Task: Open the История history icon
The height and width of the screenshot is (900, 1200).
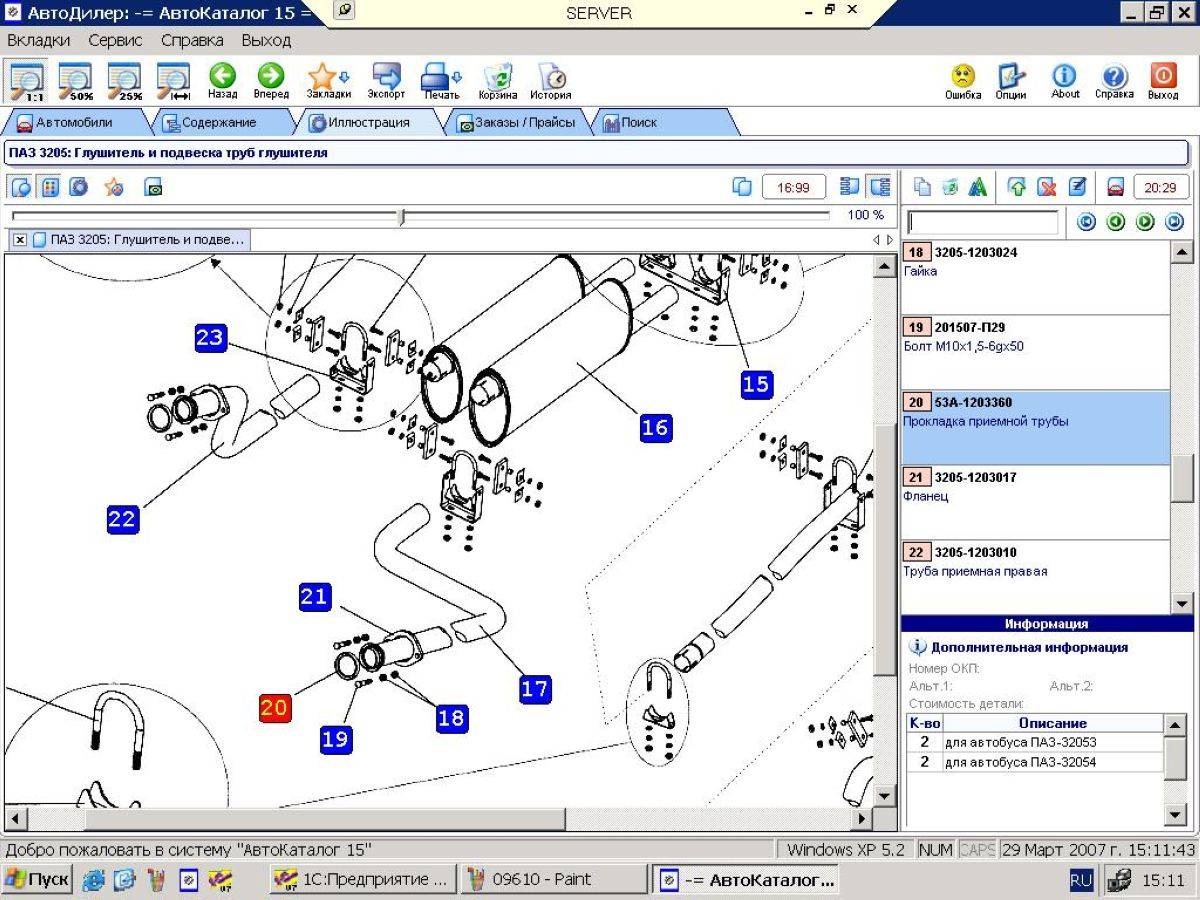Action: pyautogui.click(x=551, y=81)
